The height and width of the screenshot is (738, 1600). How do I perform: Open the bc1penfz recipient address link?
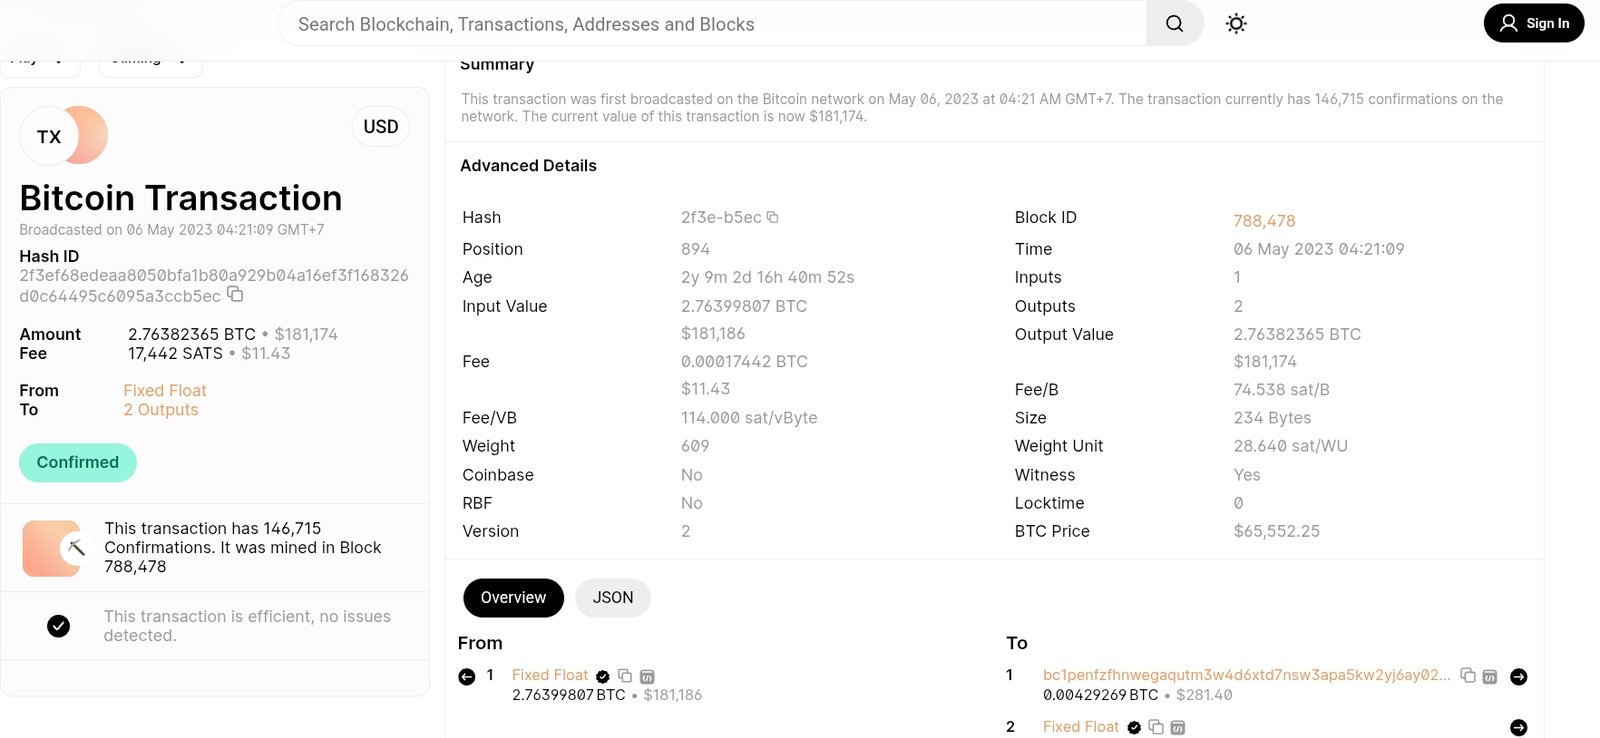point(1245,675)
